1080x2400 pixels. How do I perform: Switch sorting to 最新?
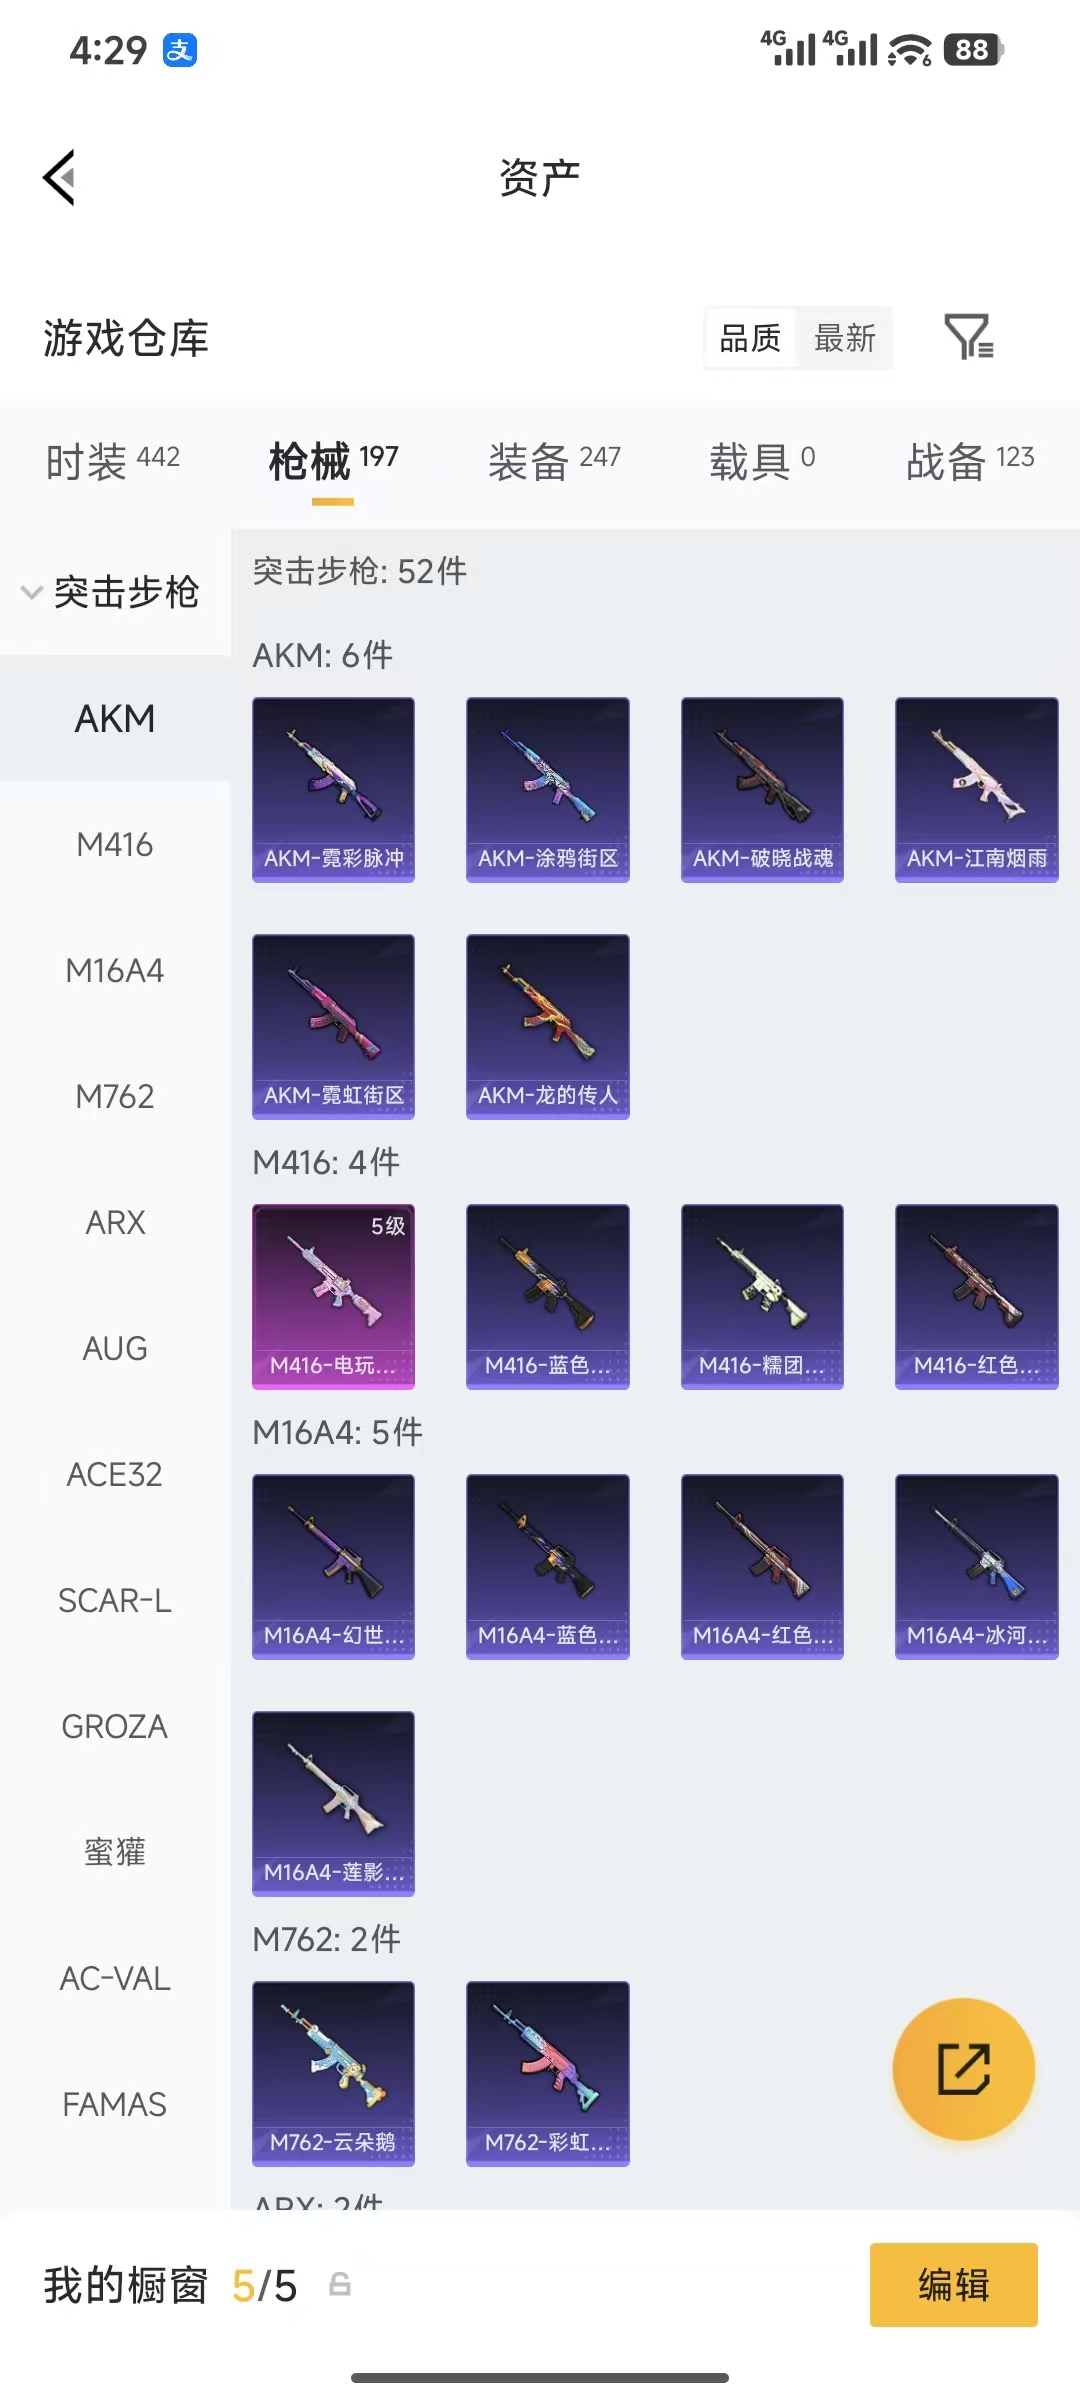[844, 338]
